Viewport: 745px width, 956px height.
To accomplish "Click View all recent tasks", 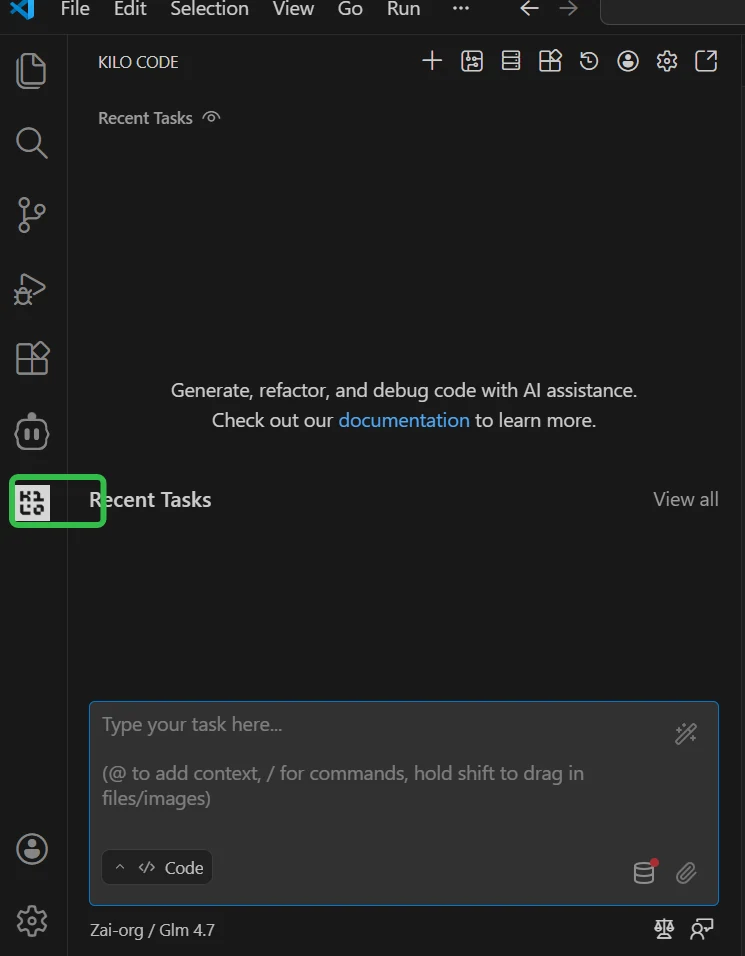I will (686, 499).
